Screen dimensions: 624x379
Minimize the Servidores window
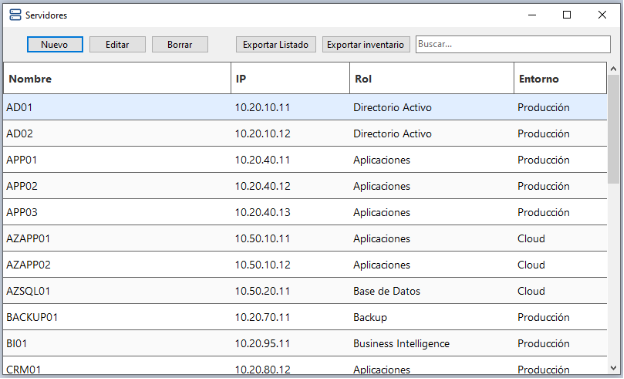point(532,15)
